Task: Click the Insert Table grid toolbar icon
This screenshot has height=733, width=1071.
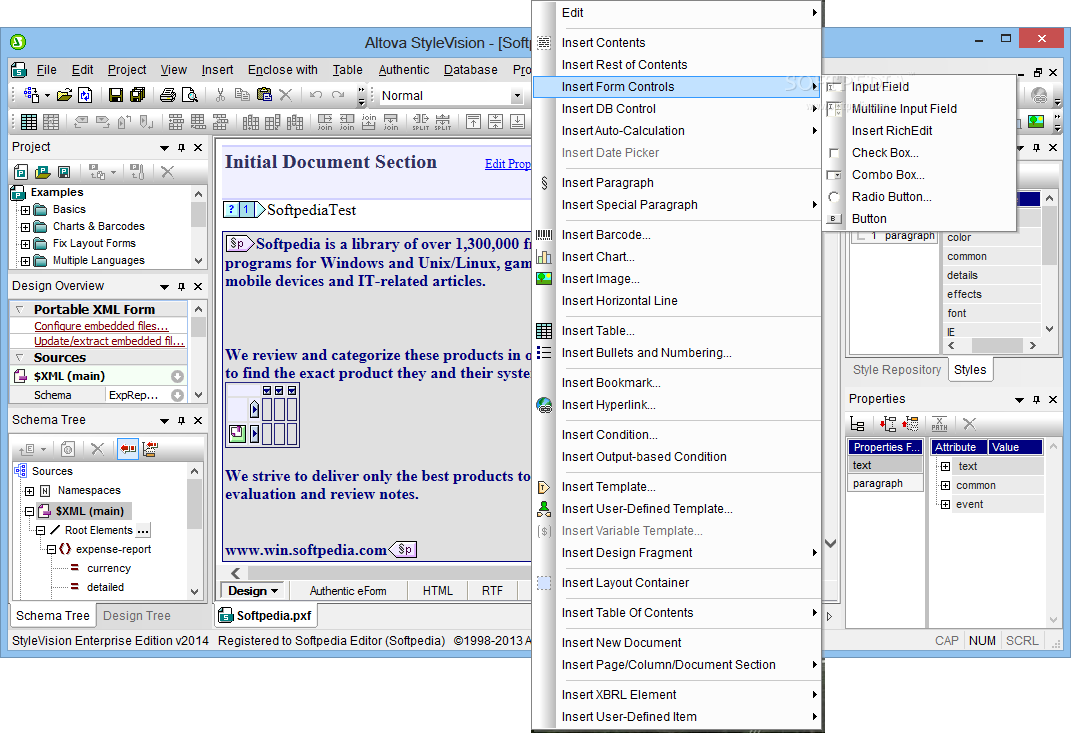Action: 29,122
